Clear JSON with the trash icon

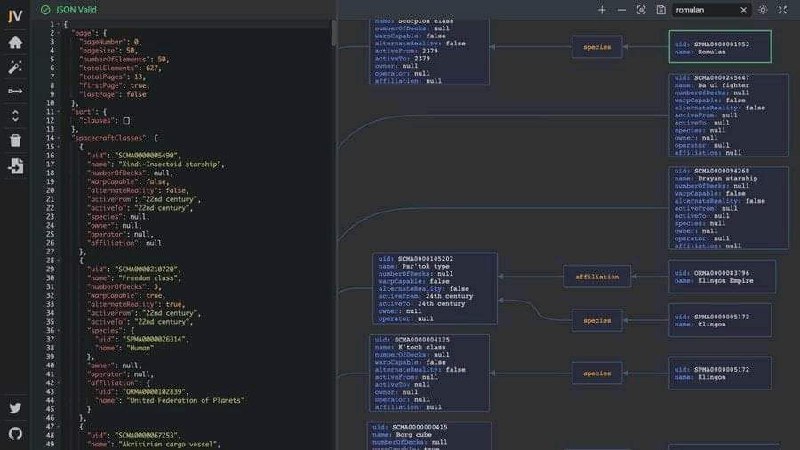pos(15,141)
